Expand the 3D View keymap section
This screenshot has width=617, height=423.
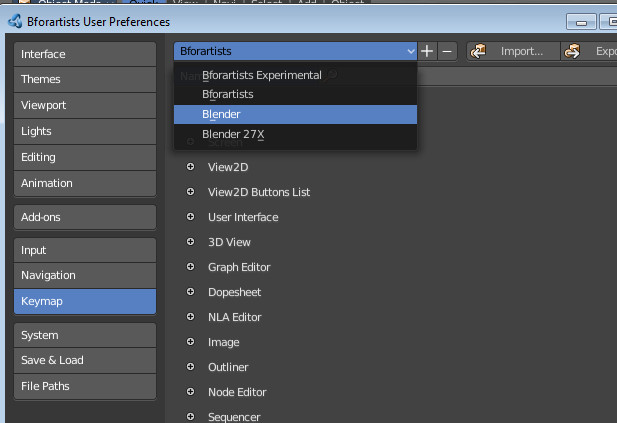tap(190, 242)
